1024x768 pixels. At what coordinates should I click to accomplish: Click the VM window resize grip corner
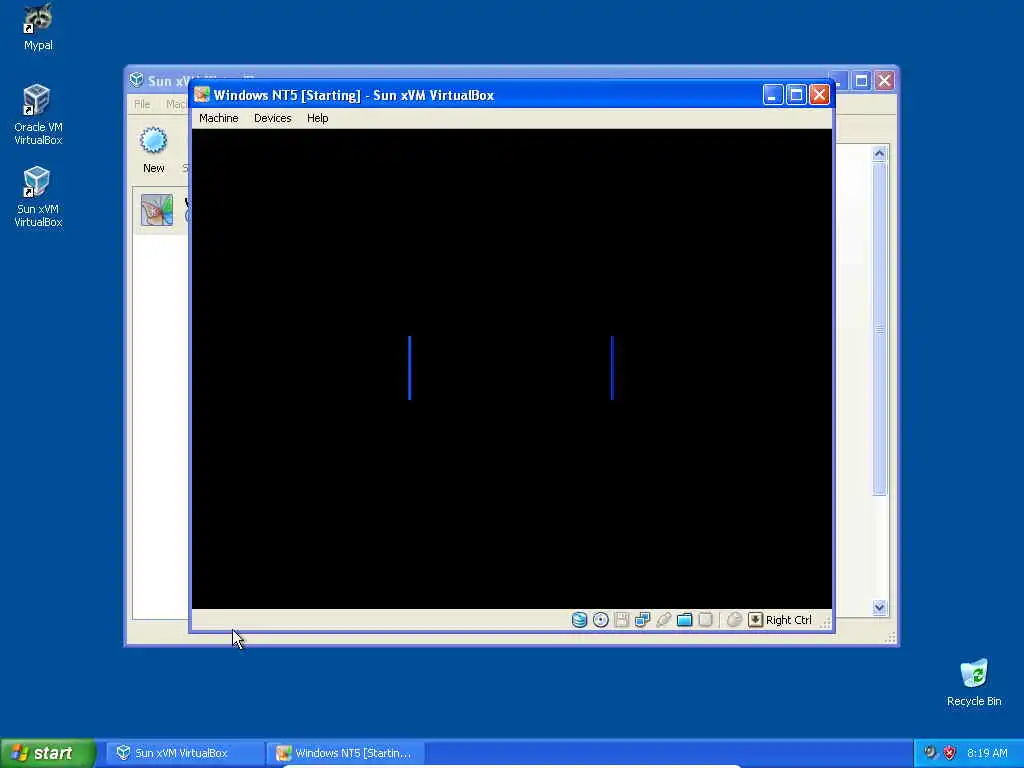(x=825, y=624)
